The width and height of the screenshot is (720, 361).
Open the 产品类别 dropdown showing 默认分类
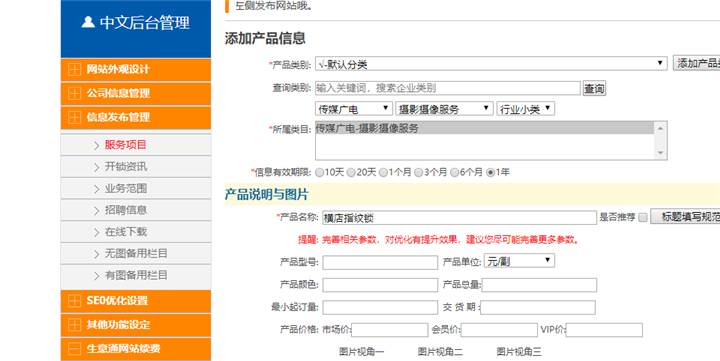[491, 63]
